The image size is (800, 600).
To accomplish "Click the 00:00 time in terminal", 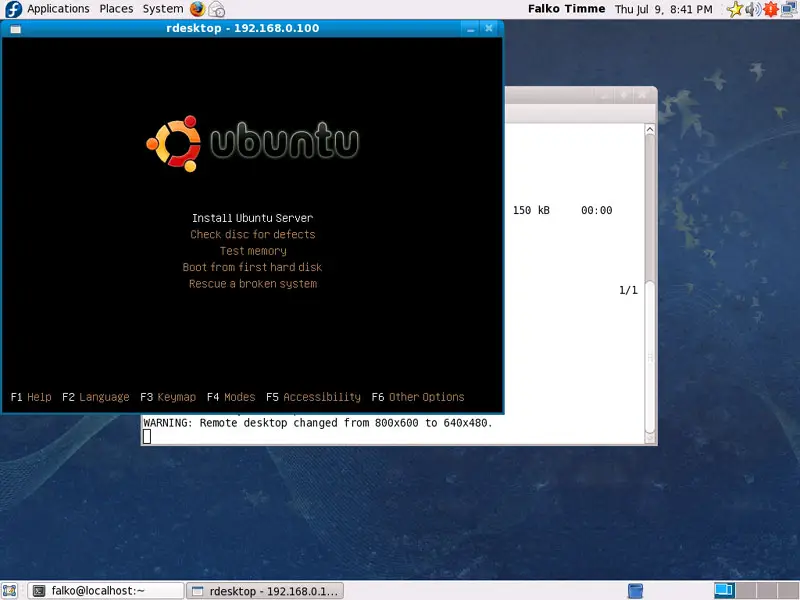I will point(596,210).
